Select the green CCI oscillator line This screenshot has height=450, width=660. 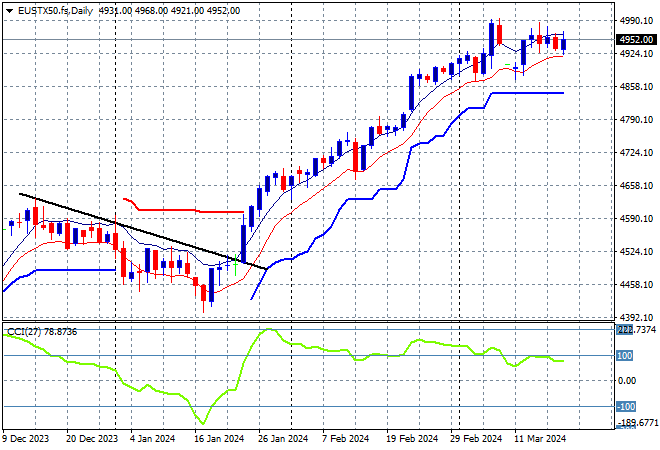coord(300,346)
